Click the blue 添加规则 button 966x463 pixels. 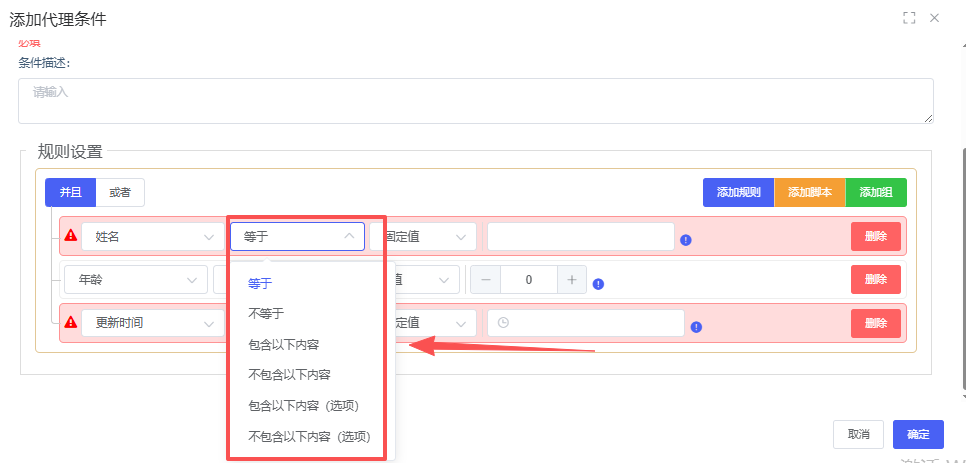(738, 193)
